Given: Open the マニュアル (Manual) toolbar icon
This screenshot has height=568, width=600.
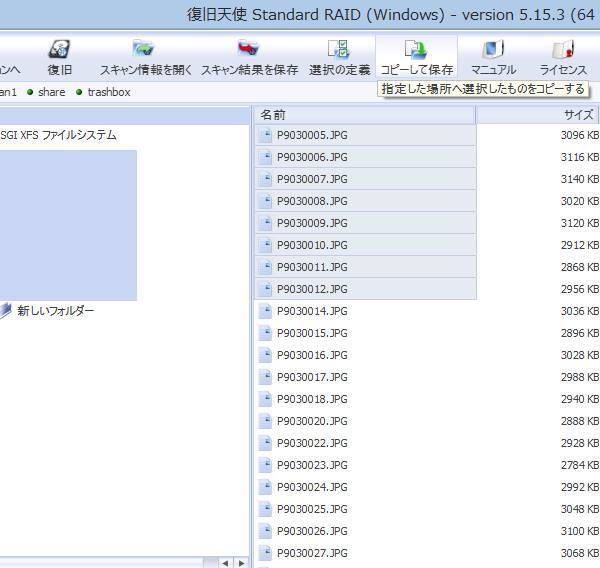Looking at the screenshot, I should tap(493, 57).
